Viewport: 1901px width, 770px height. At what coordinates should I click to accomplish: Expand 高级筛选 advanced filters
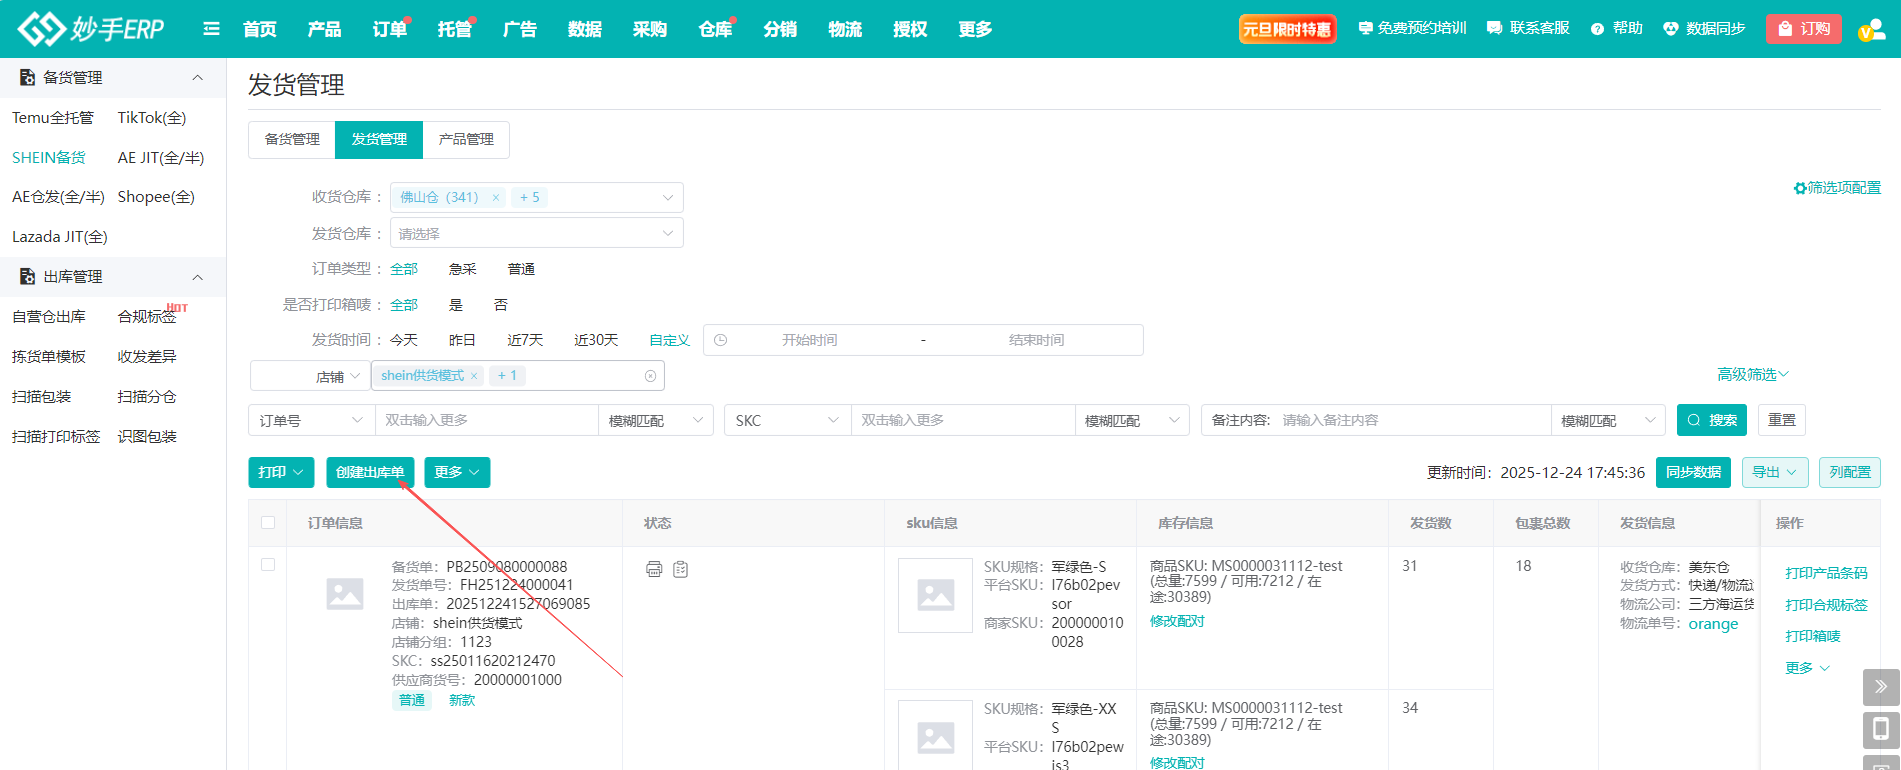(x=1752, y=374)
